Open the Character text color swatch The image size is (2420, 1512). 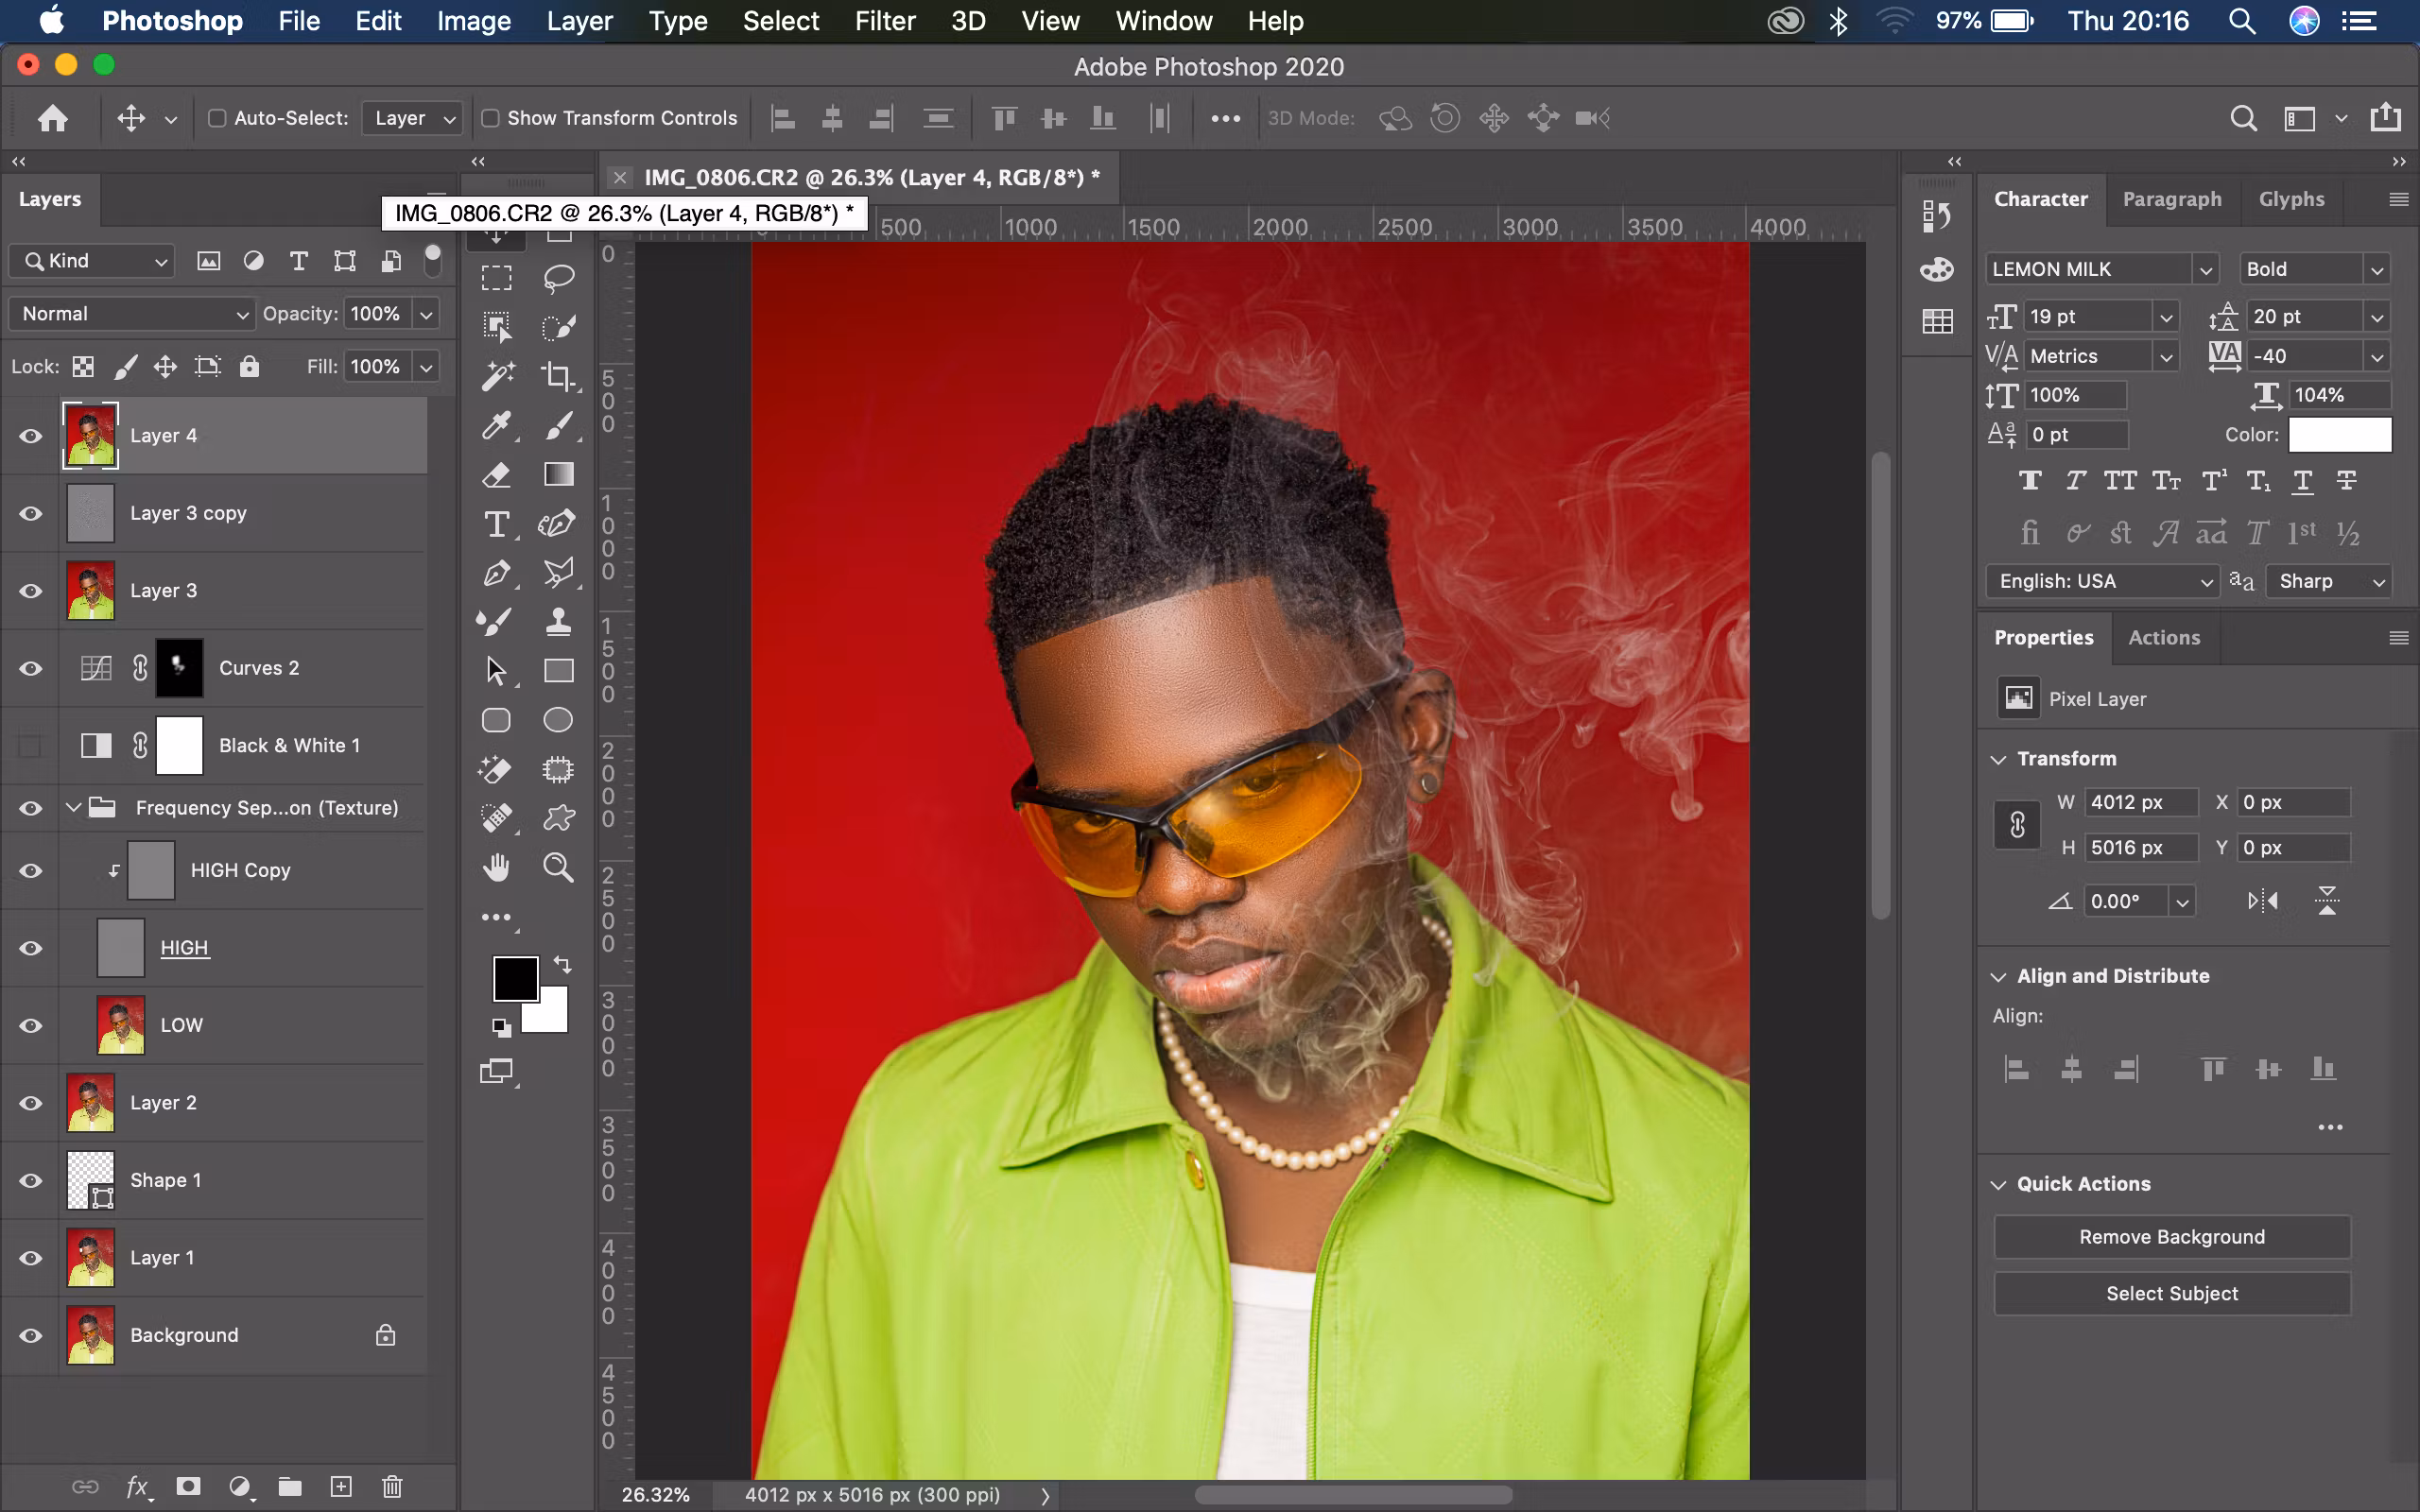click(2340, 435)
